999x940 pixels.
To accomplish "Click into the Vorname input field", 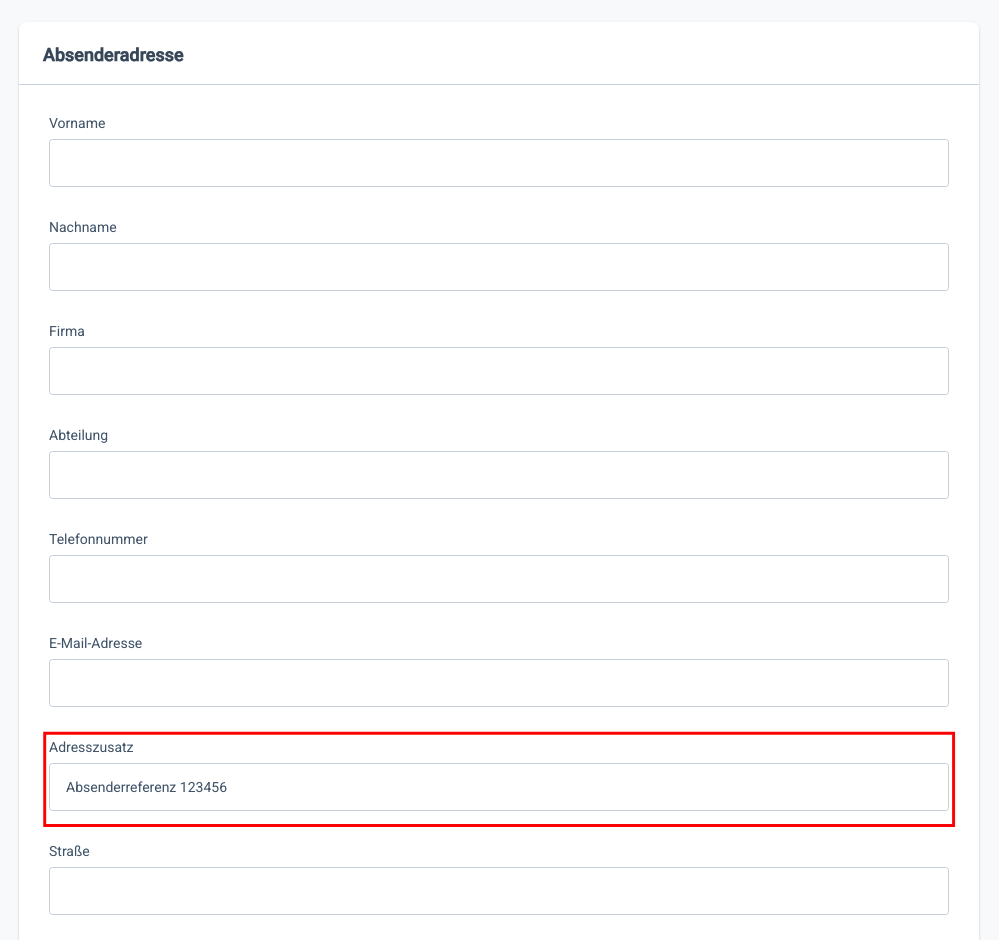I will pos(498,163).
